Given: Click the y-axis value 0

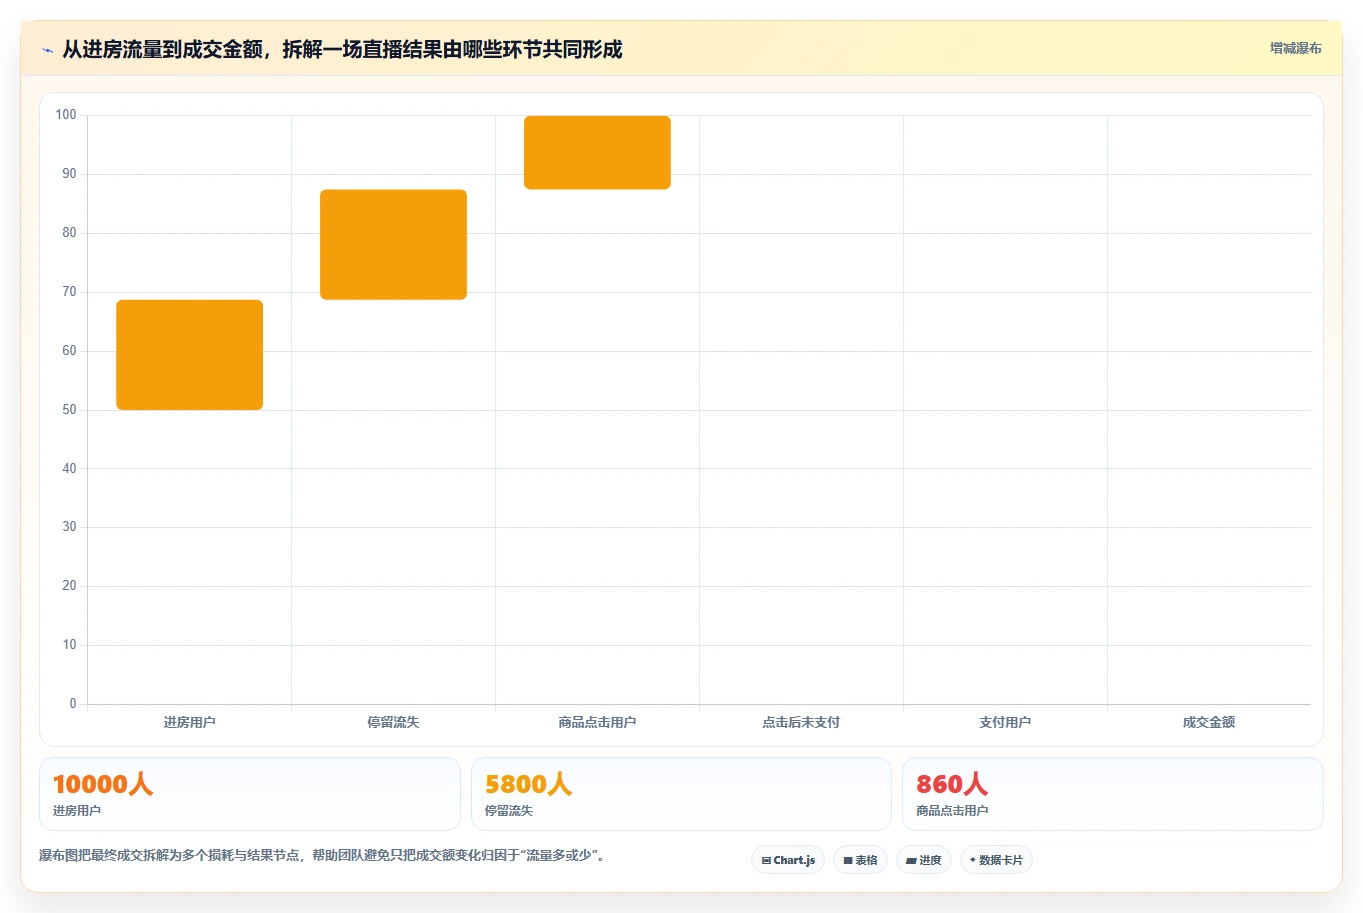Looking at the screenshot, I should 73,704.
